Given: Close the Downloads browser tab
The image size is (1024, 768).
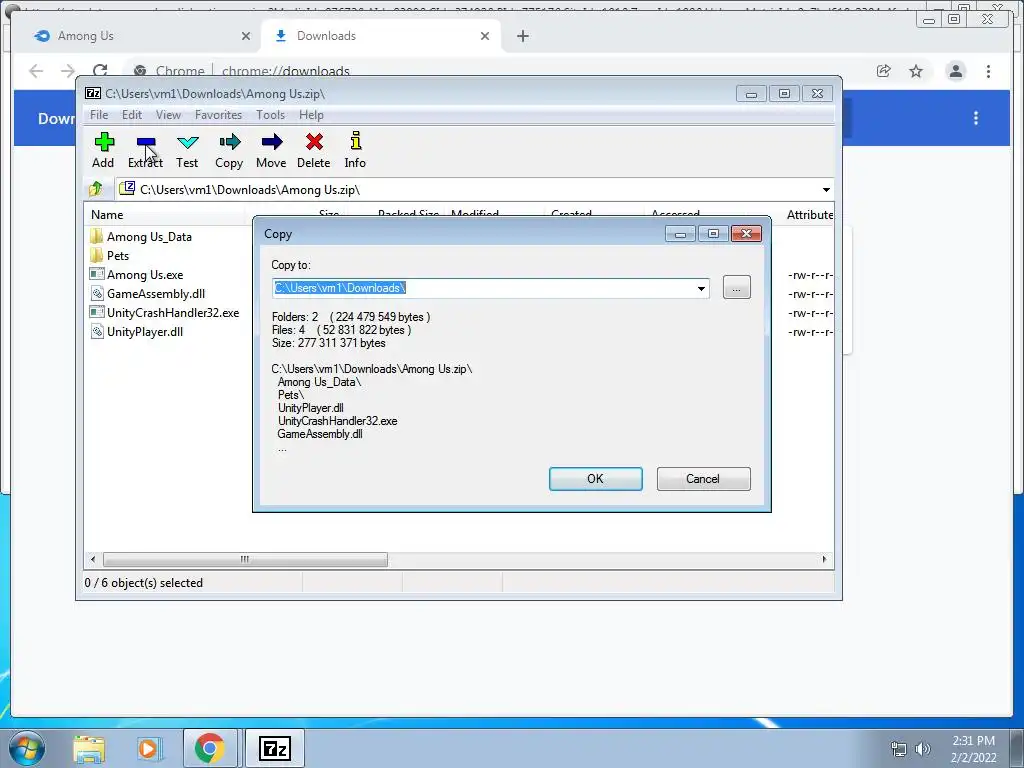Looking at the screenshot, I should pos(485,36).
